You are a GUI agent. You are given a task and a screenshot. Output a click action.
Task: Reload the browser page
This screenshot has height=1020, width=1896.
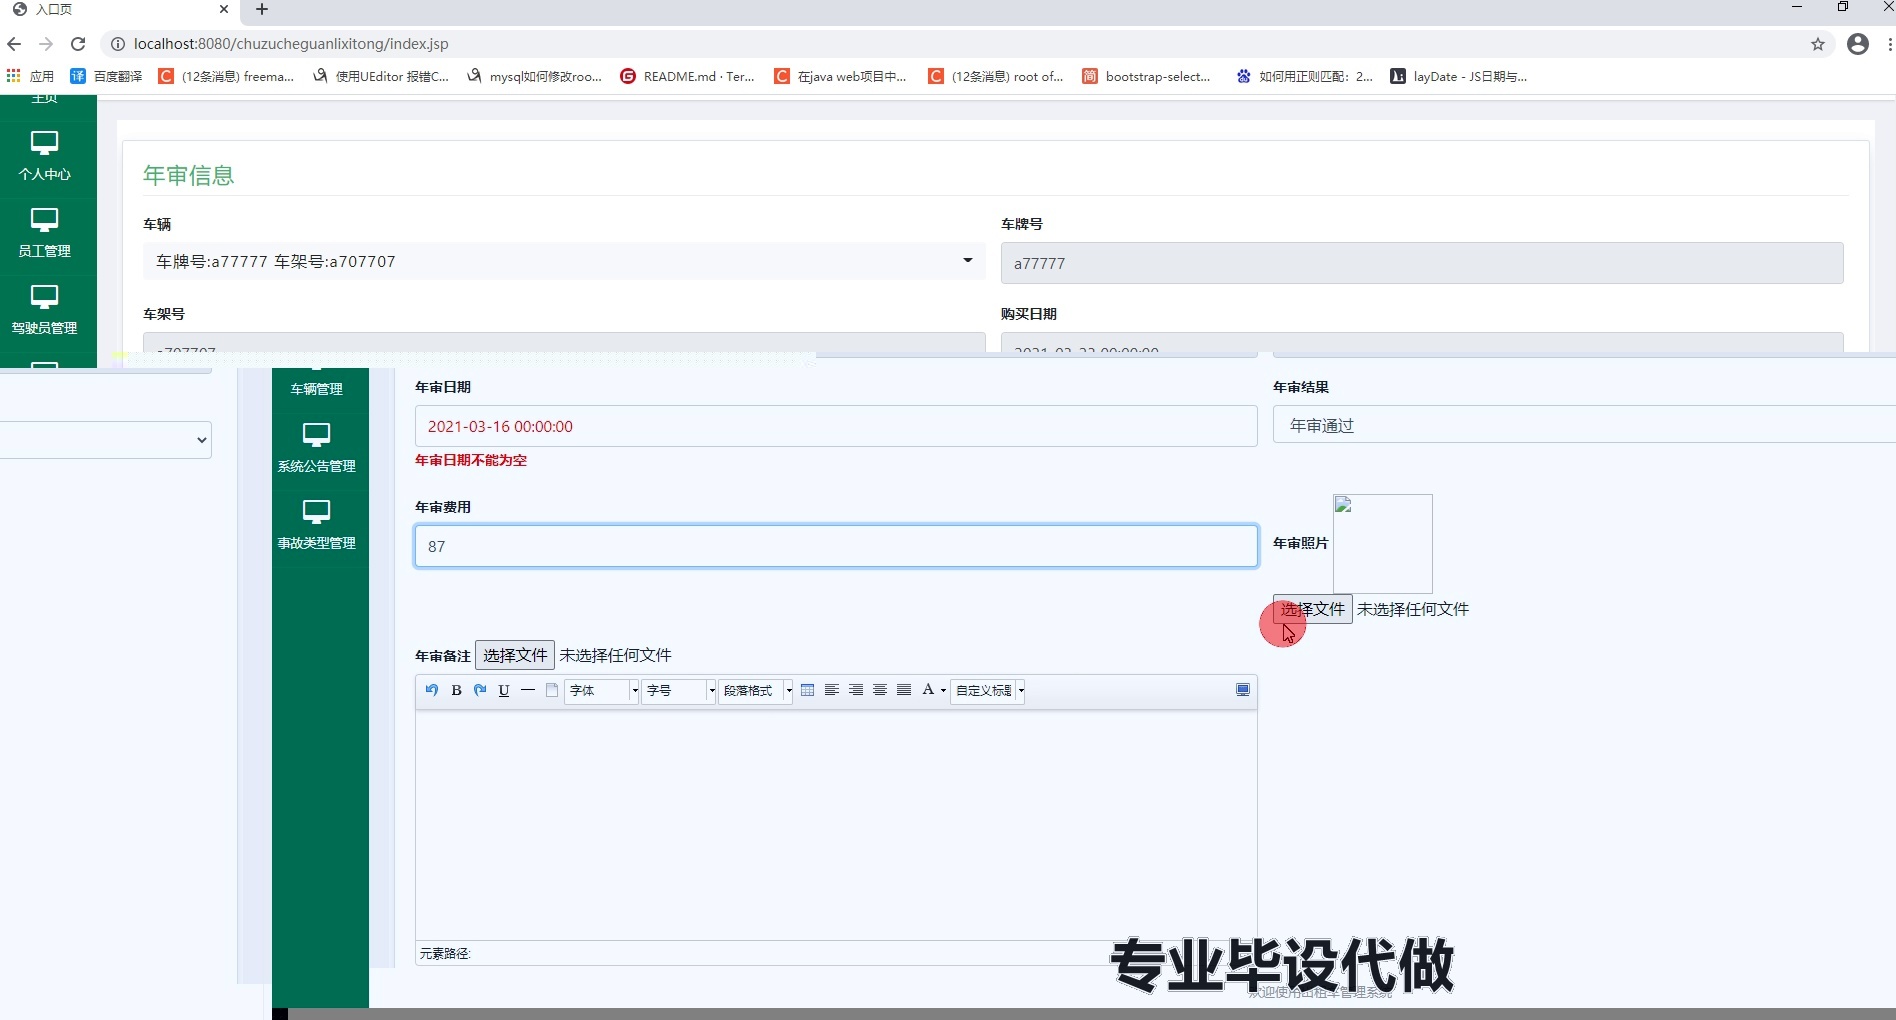point(78,44)
